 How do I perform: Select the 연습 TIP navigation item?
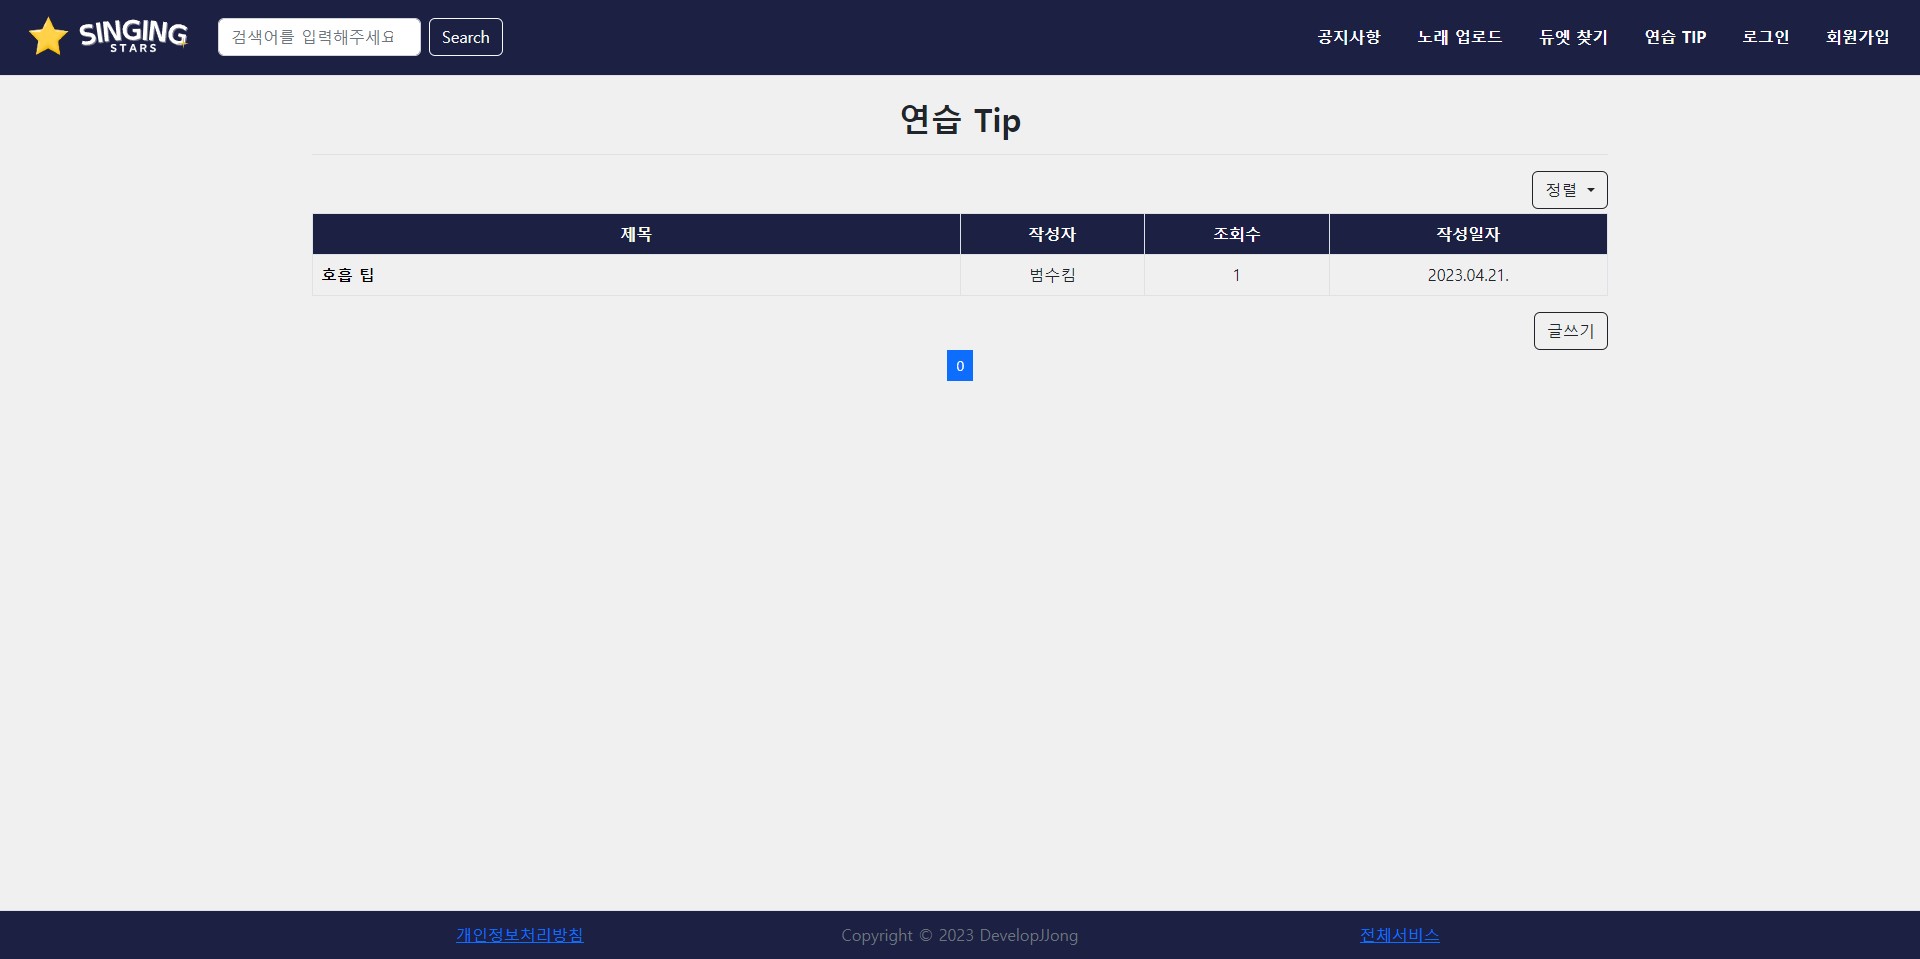point(1674,37)
